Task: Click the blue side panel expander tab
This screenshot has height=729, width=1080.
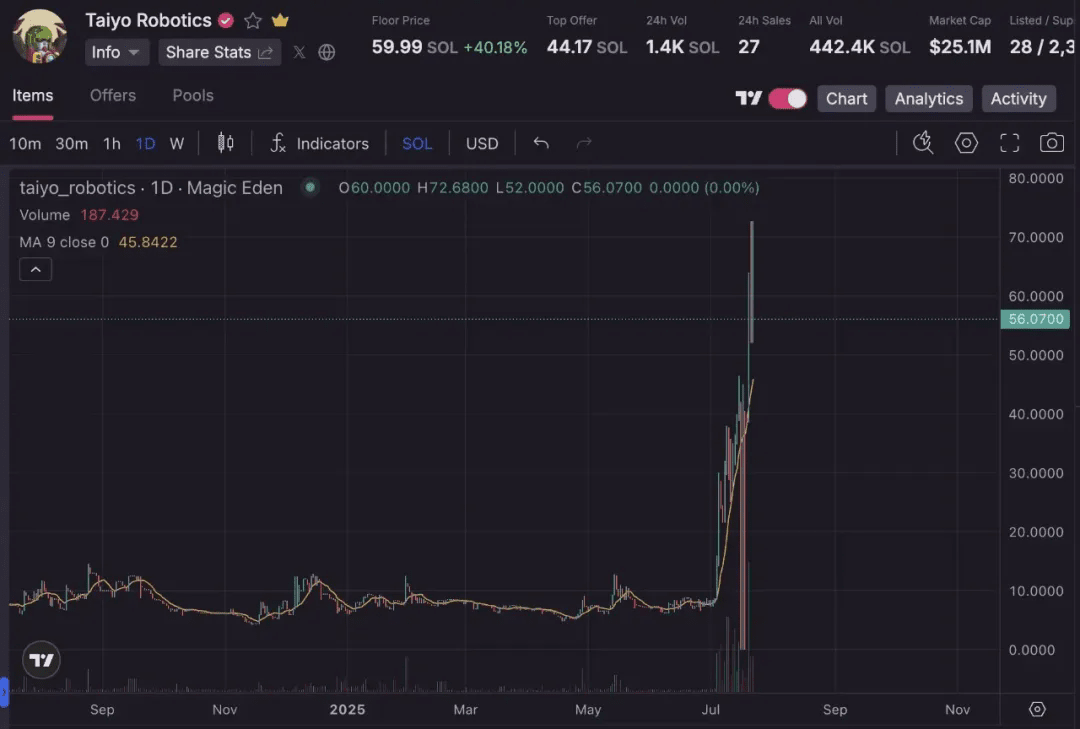Action: click(x=4, y=692)
